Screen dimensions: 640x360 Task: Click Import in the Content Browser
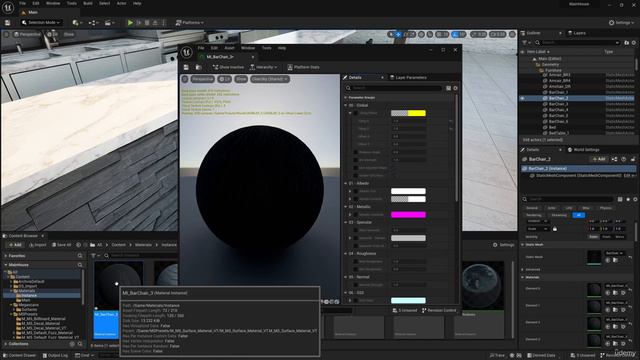(38, 245)
